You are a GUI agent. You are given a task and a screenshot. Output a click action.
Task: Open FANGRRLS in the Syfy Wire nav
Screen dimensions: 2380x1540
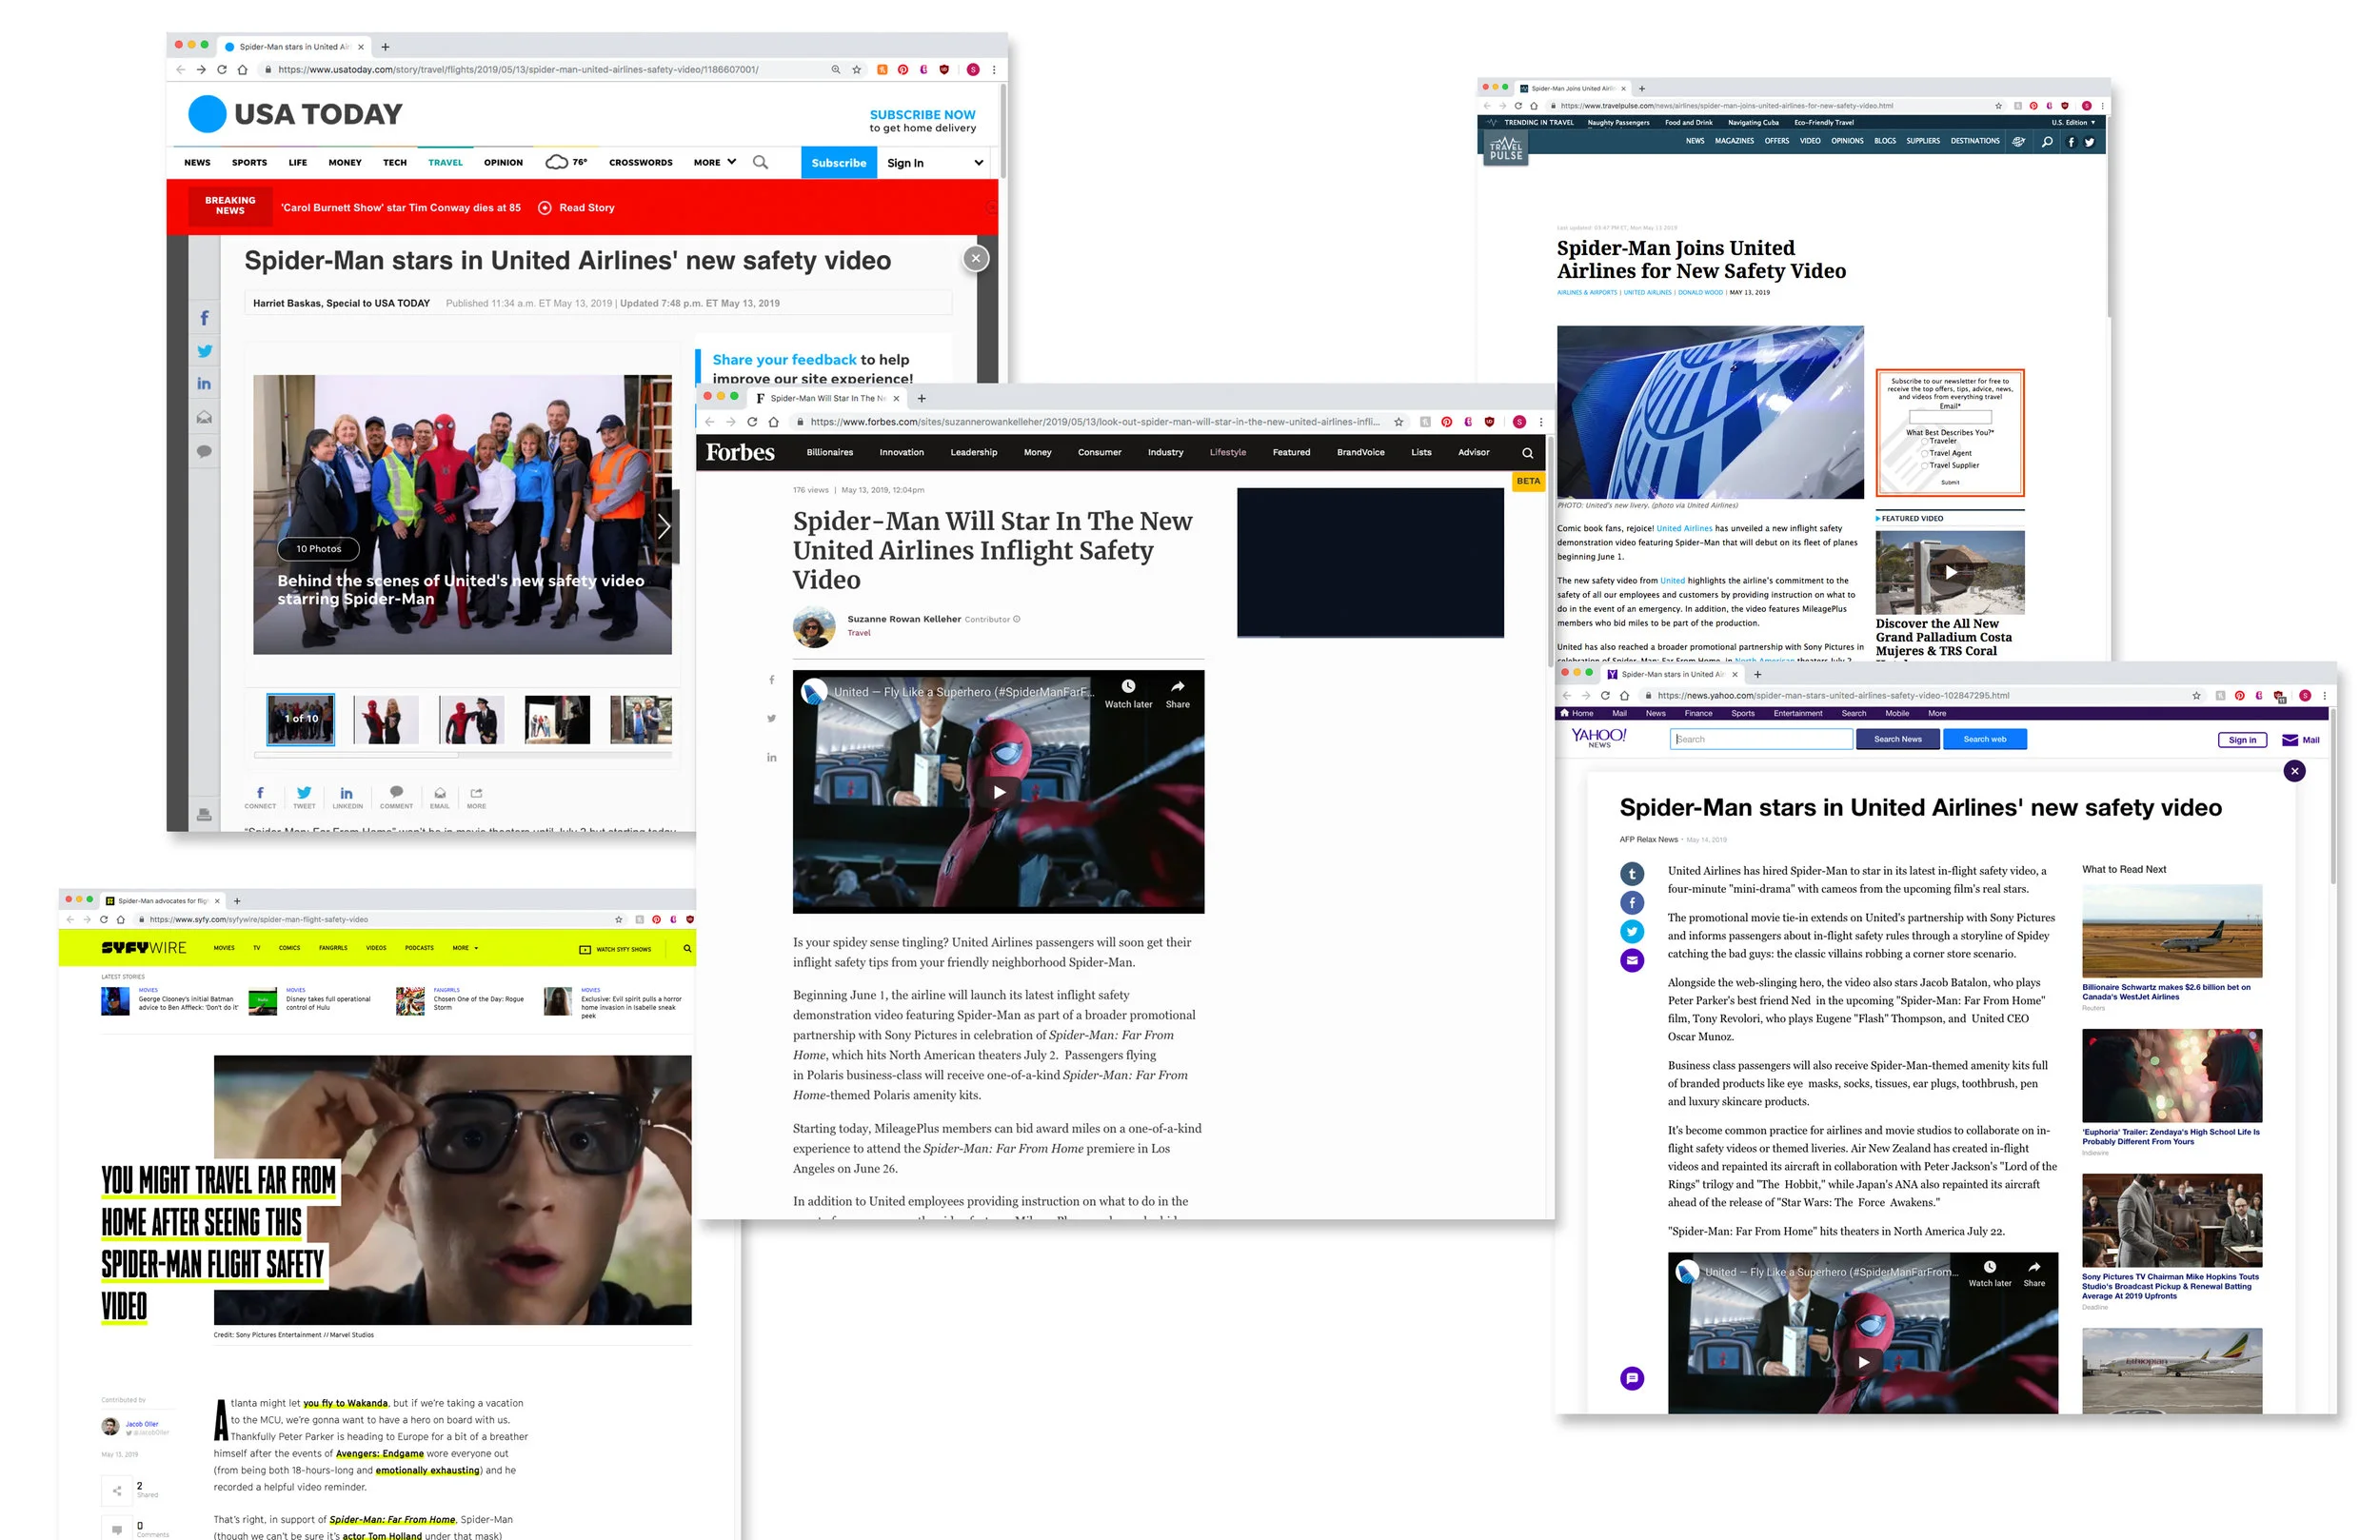333,948
